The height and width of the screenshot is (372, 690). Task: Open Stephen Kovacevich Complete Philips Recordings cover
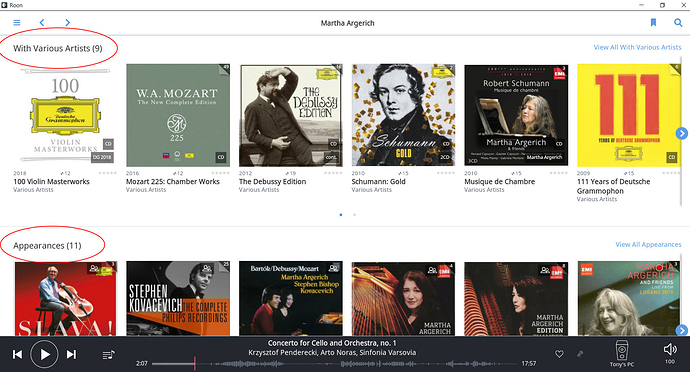[178, 298]
